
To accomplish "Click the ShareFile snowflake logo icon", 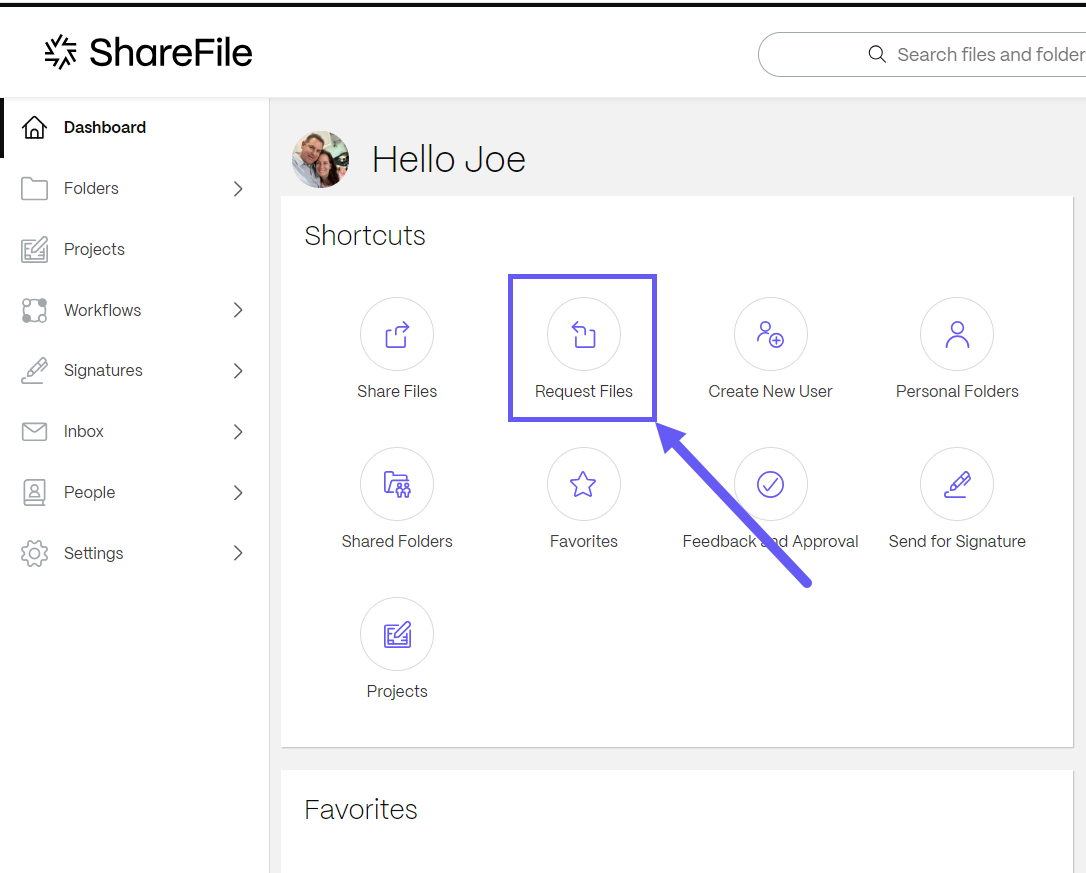I will (x=60, y=52).
